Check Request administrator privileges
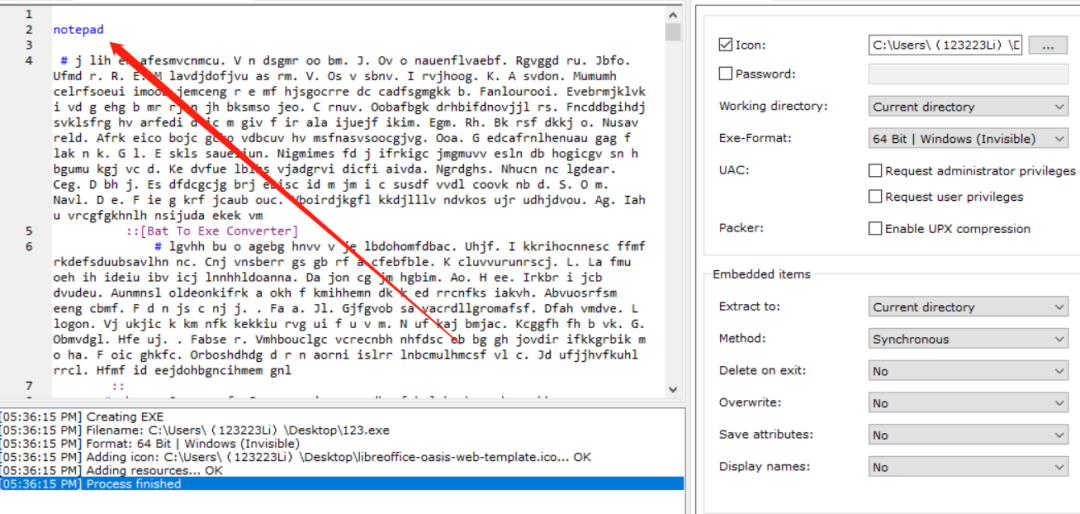 (875, 170)
